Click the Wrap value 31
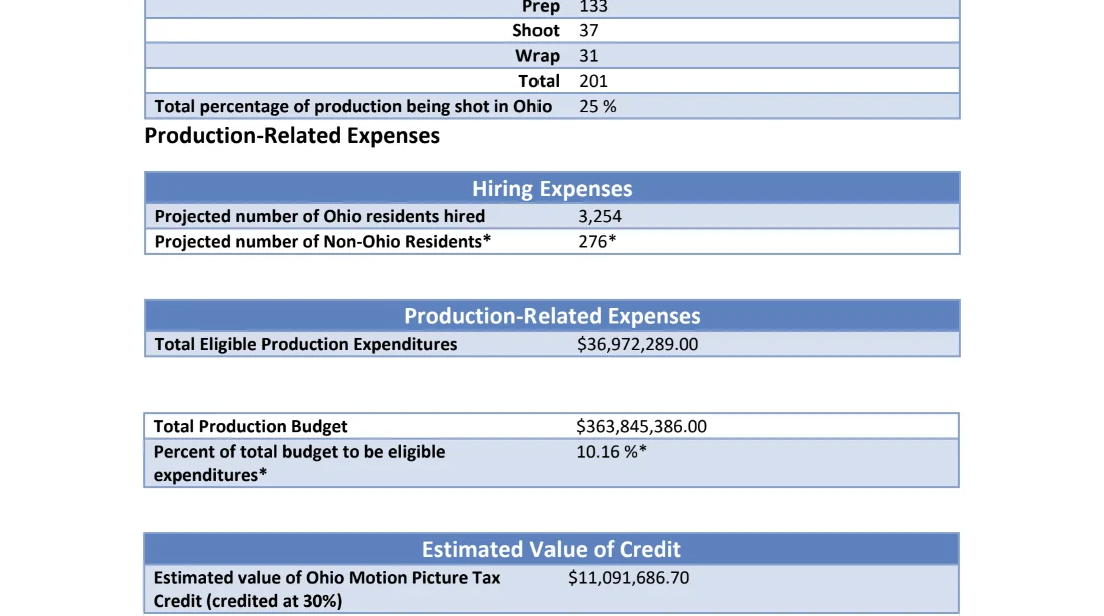 point(589,56)
